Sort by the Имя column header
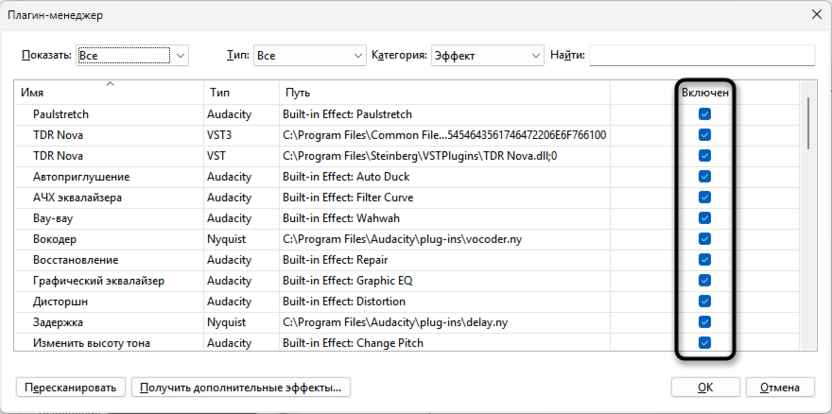The width and height of the screenshot is (832, 414). coord(109,92)
